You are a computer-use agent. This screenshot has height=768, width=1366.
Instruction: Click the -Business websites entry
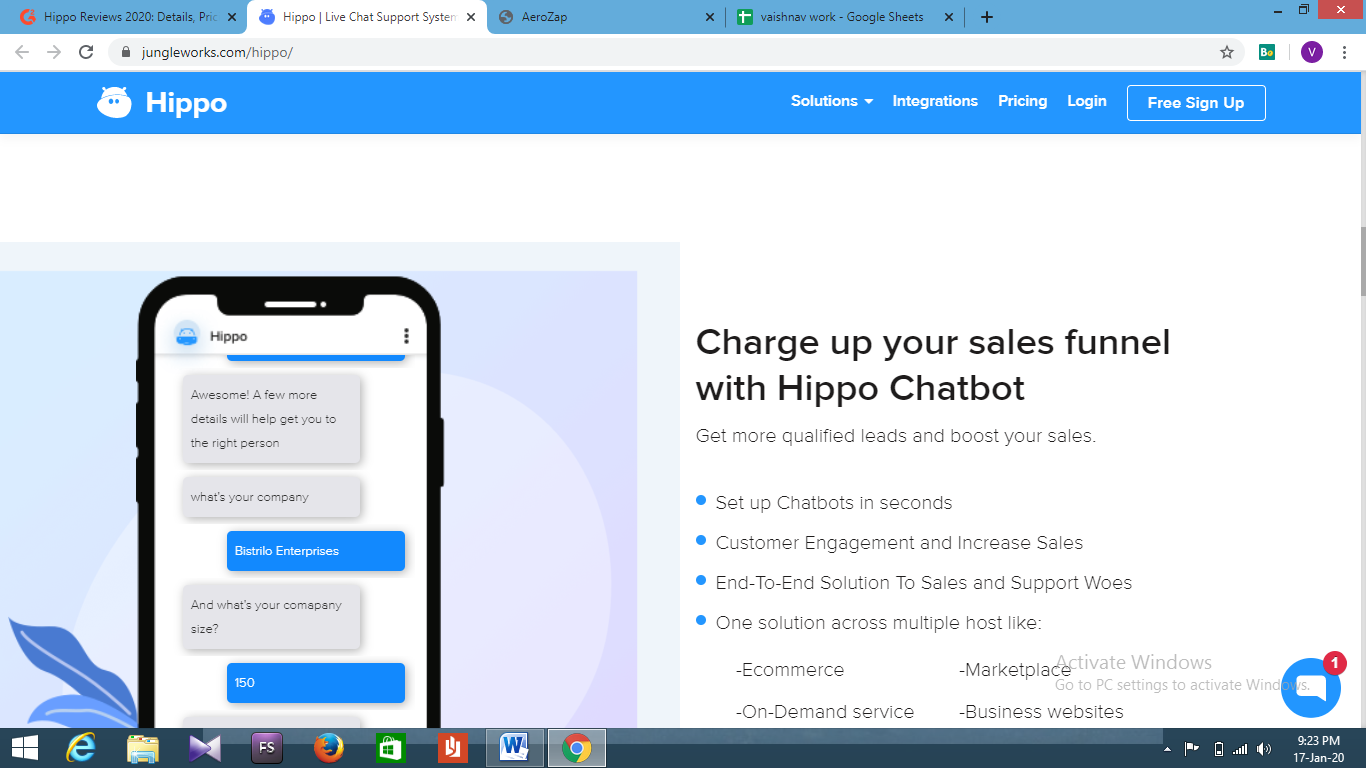click(x=1041, y=712)
